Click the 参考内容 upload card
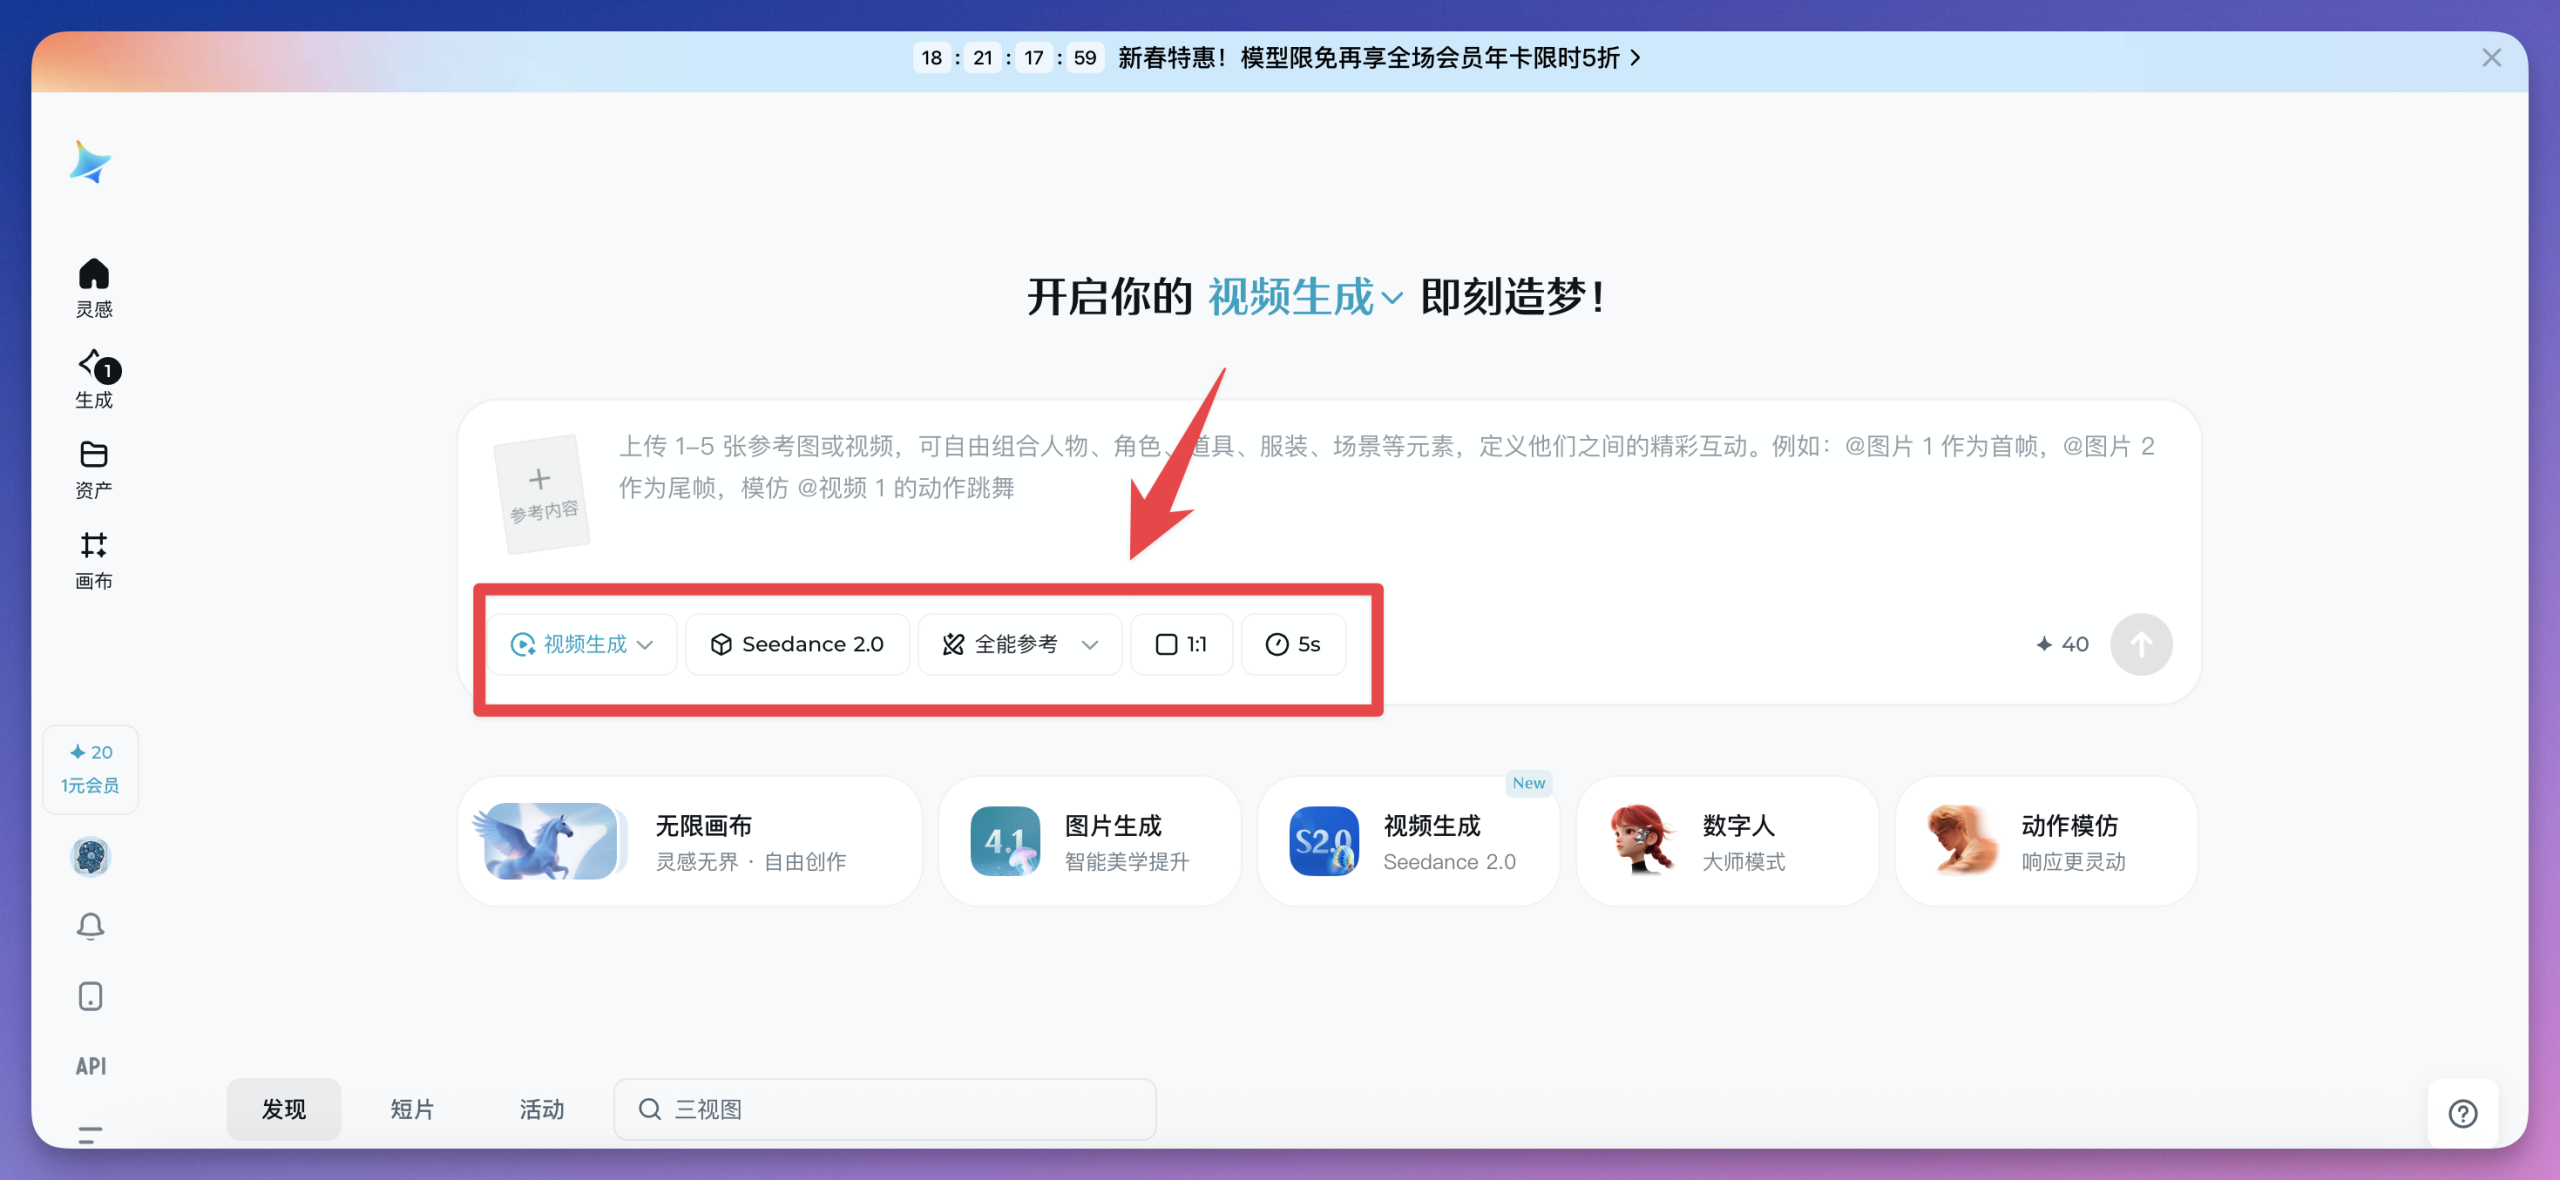This screenshot has height=1180, width=2560. [541, 494]
